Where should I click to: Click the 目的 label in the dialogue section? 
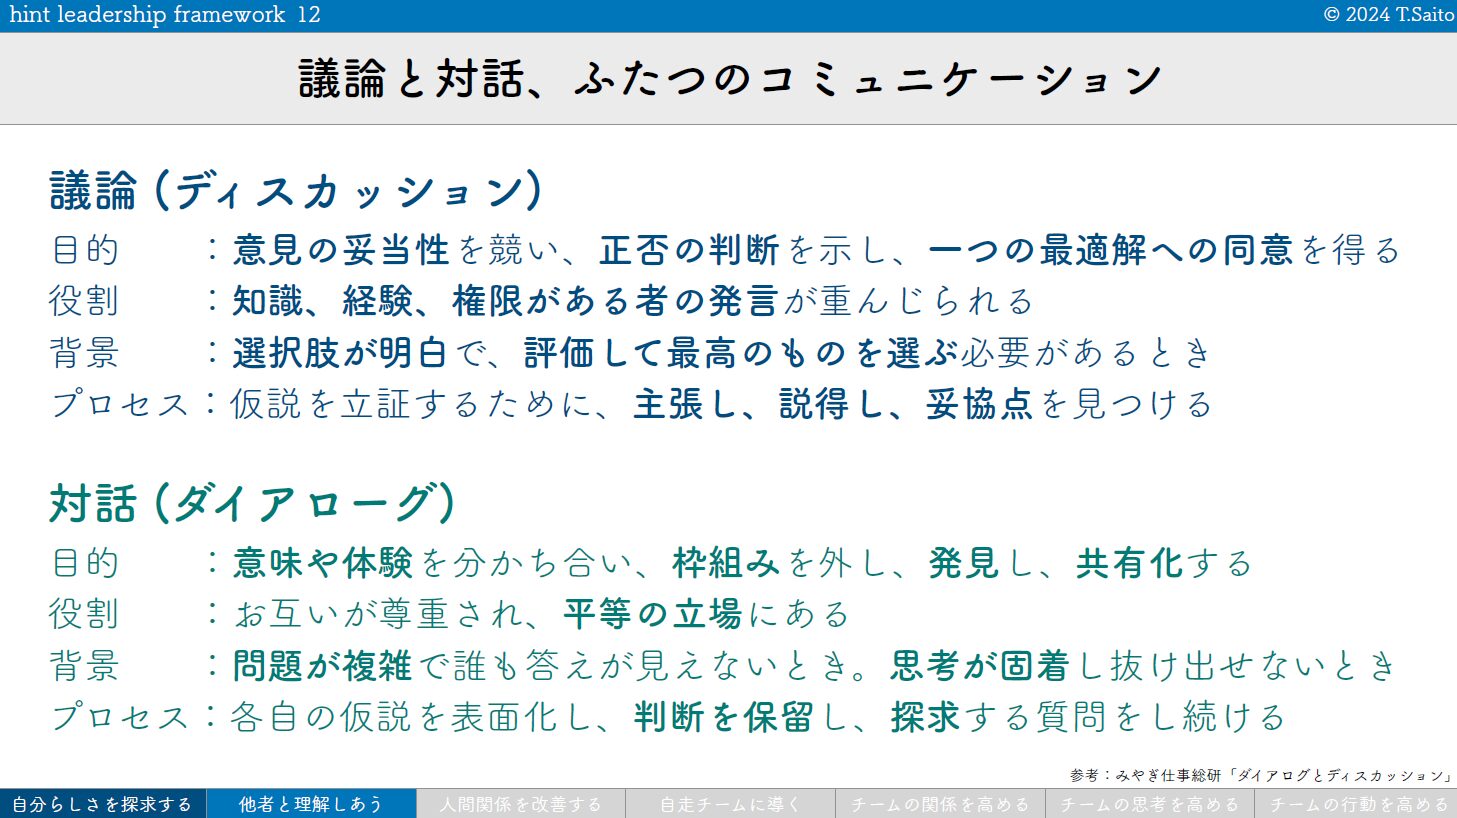click(85, 563)
